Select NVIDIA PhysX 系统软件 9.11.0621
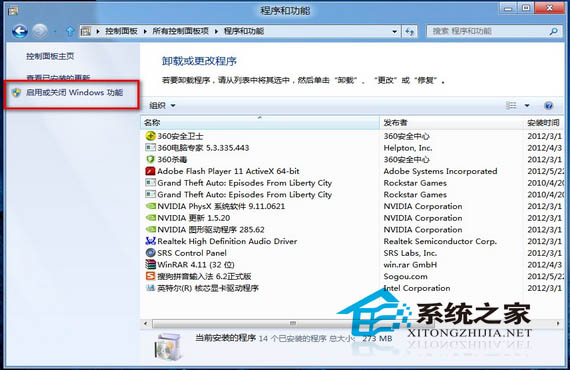 point(221,206)
